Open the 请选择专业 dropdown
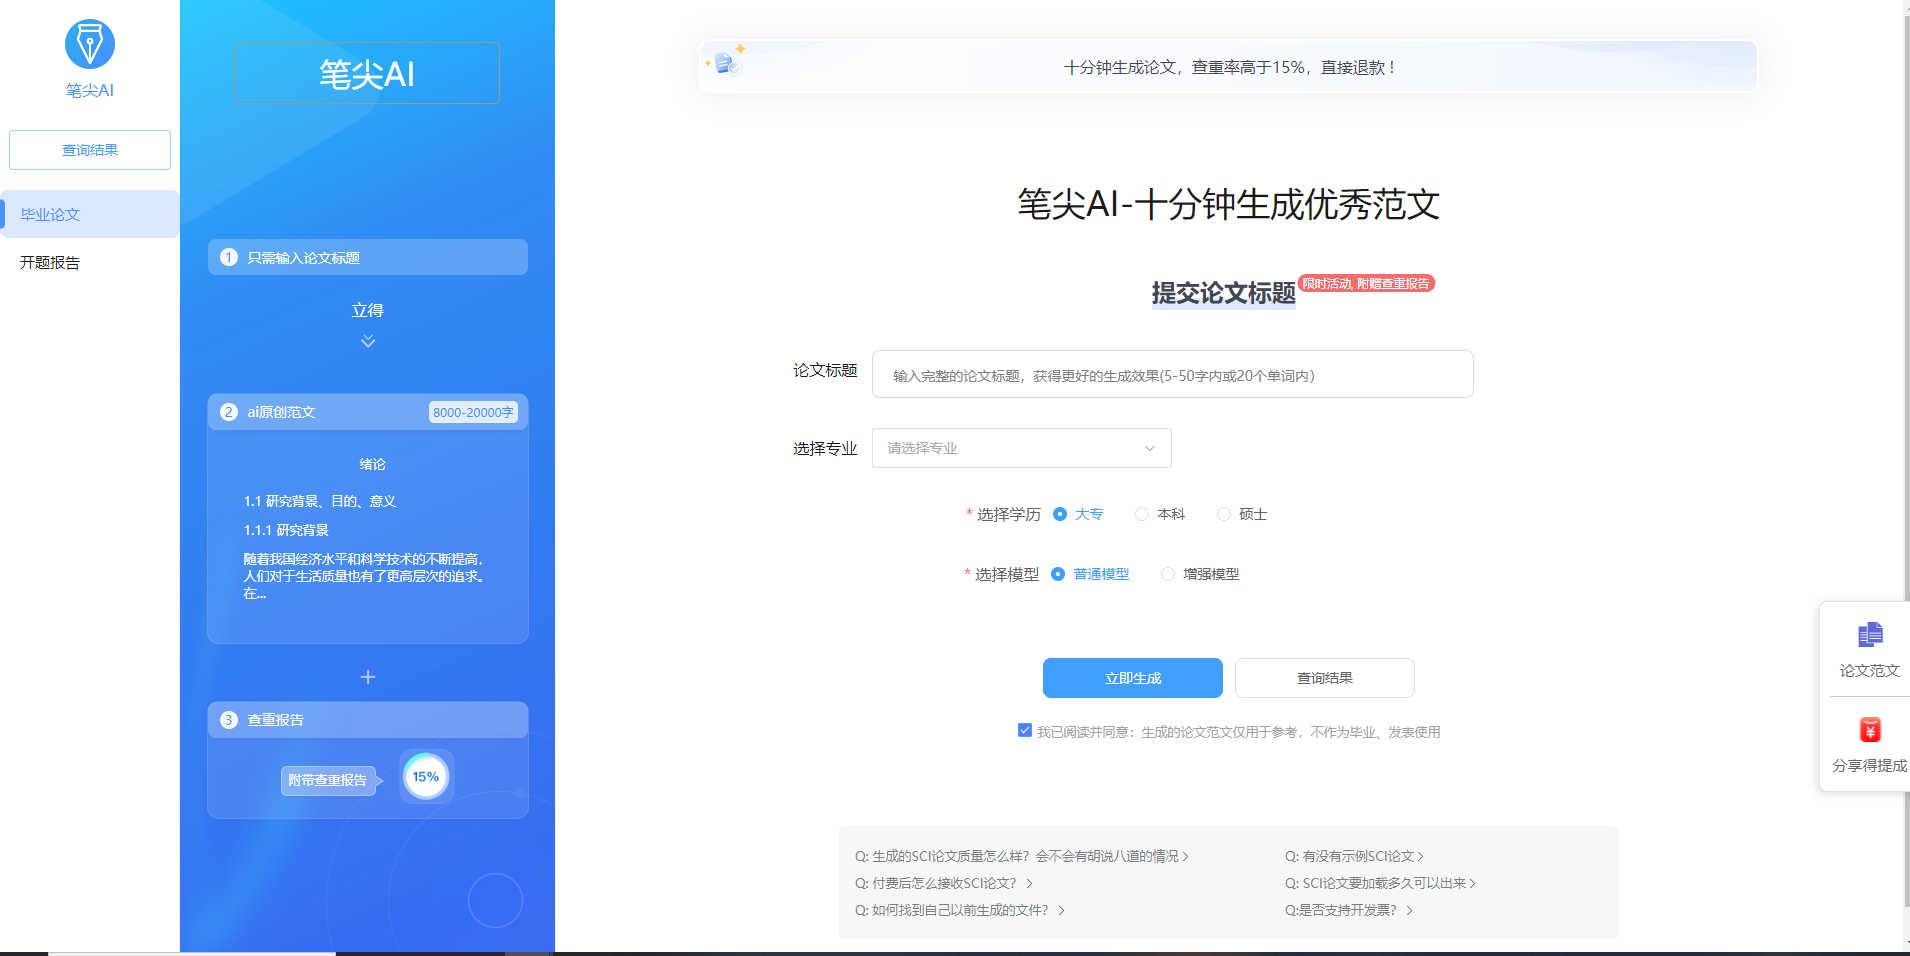This screenshot has width=1910, height=956. coord(1020,448)
